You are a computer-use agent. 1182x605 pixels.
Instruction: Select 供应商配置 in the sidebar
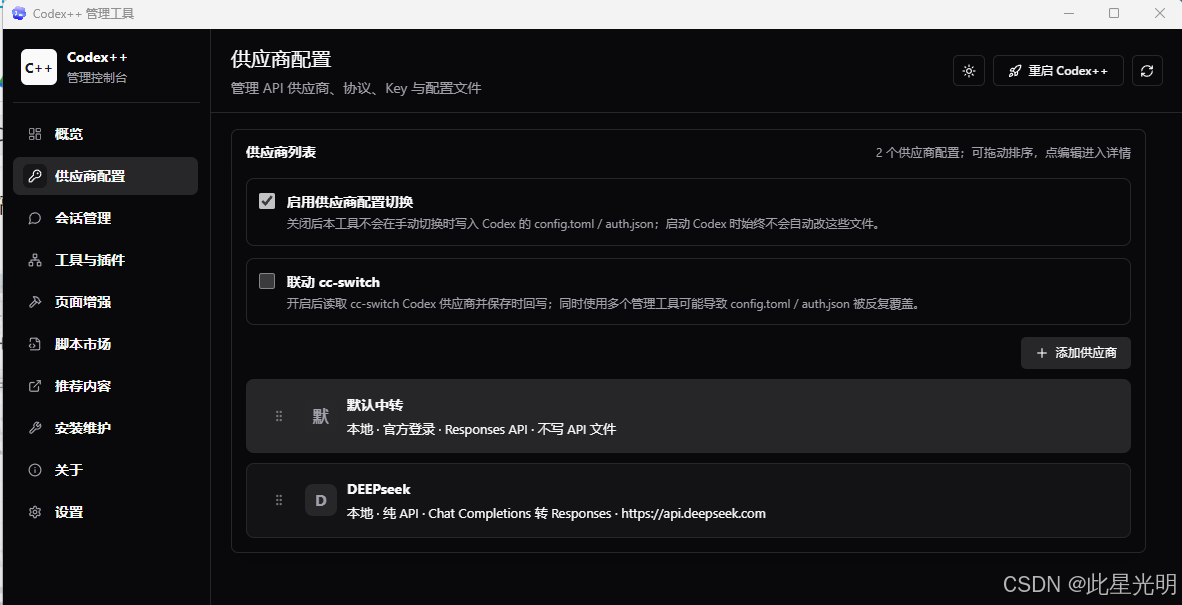pyautogui.click(x=106, y=176)
